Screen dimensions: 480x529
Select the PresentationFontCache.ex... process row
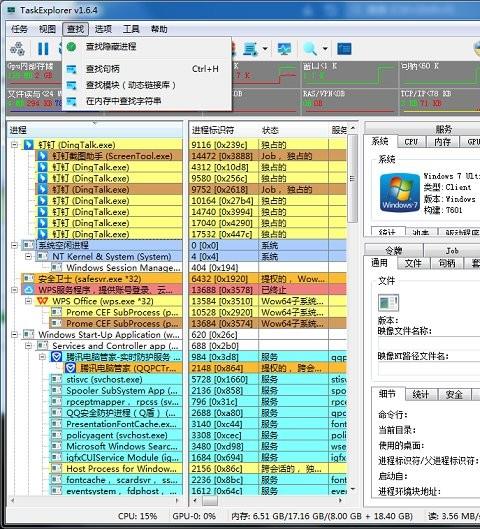coord(116,424)
